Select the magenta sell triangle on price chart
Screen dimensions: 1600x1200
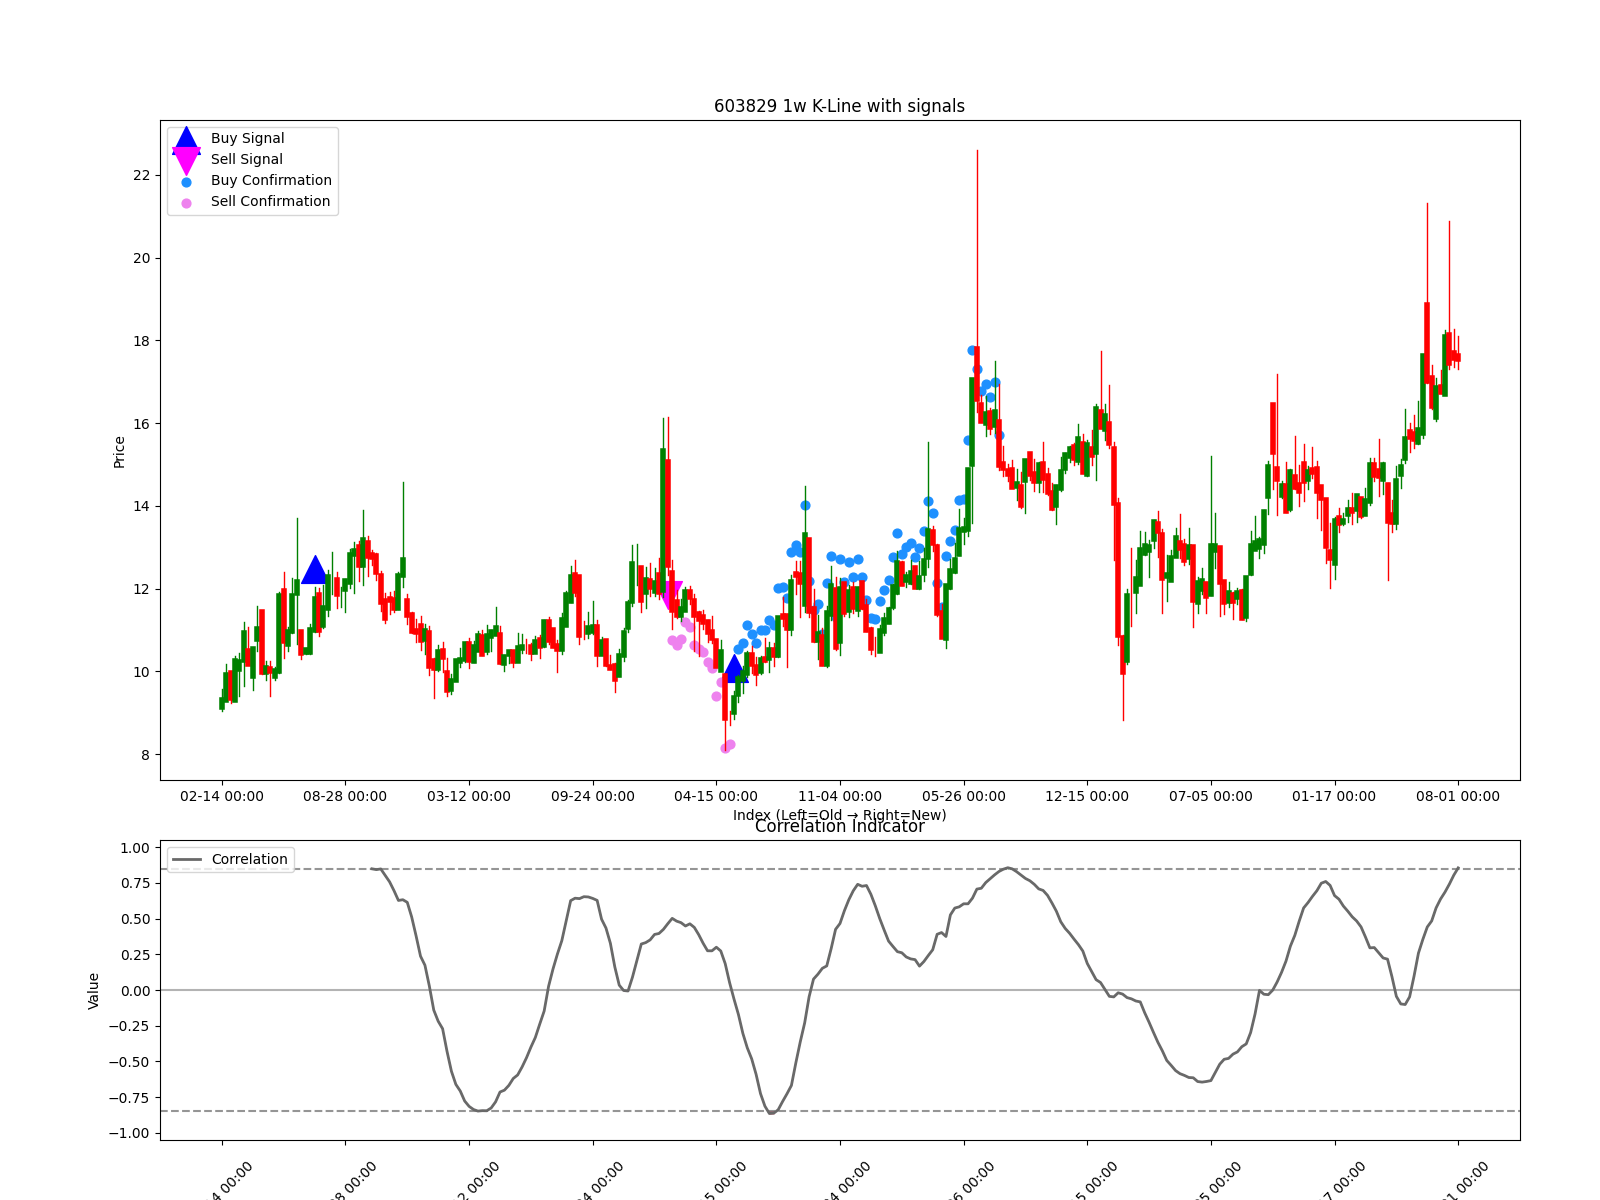click(x=671, y=596)
